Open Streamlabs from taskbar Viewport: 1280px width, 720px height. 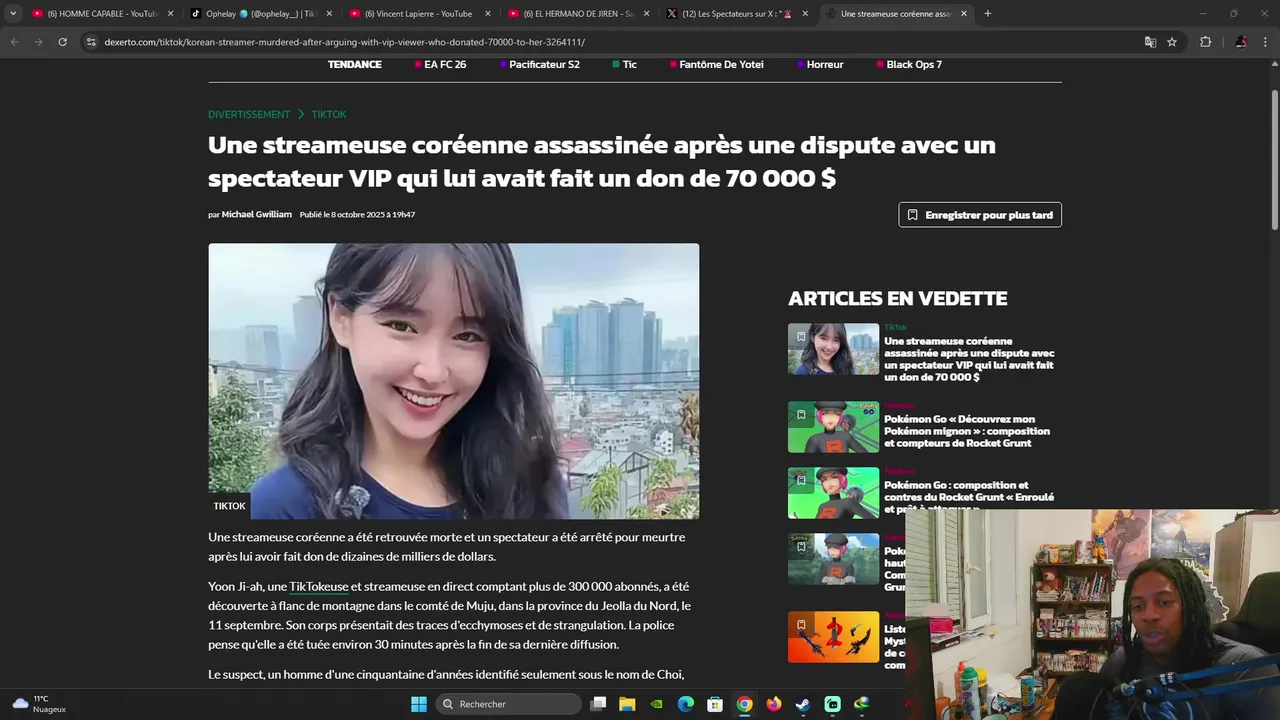pos(832,704)
